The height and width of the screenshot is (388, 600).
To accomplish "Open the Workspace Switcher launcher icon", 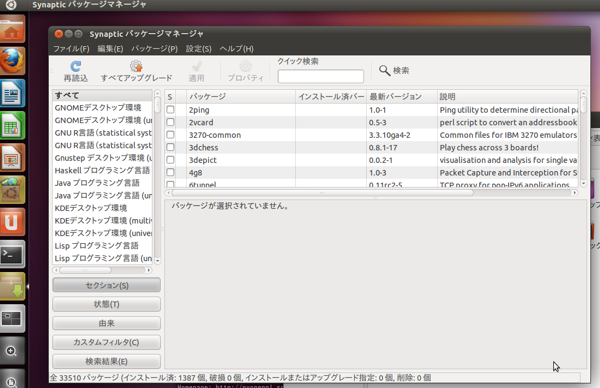I will [x=12, y=318].
